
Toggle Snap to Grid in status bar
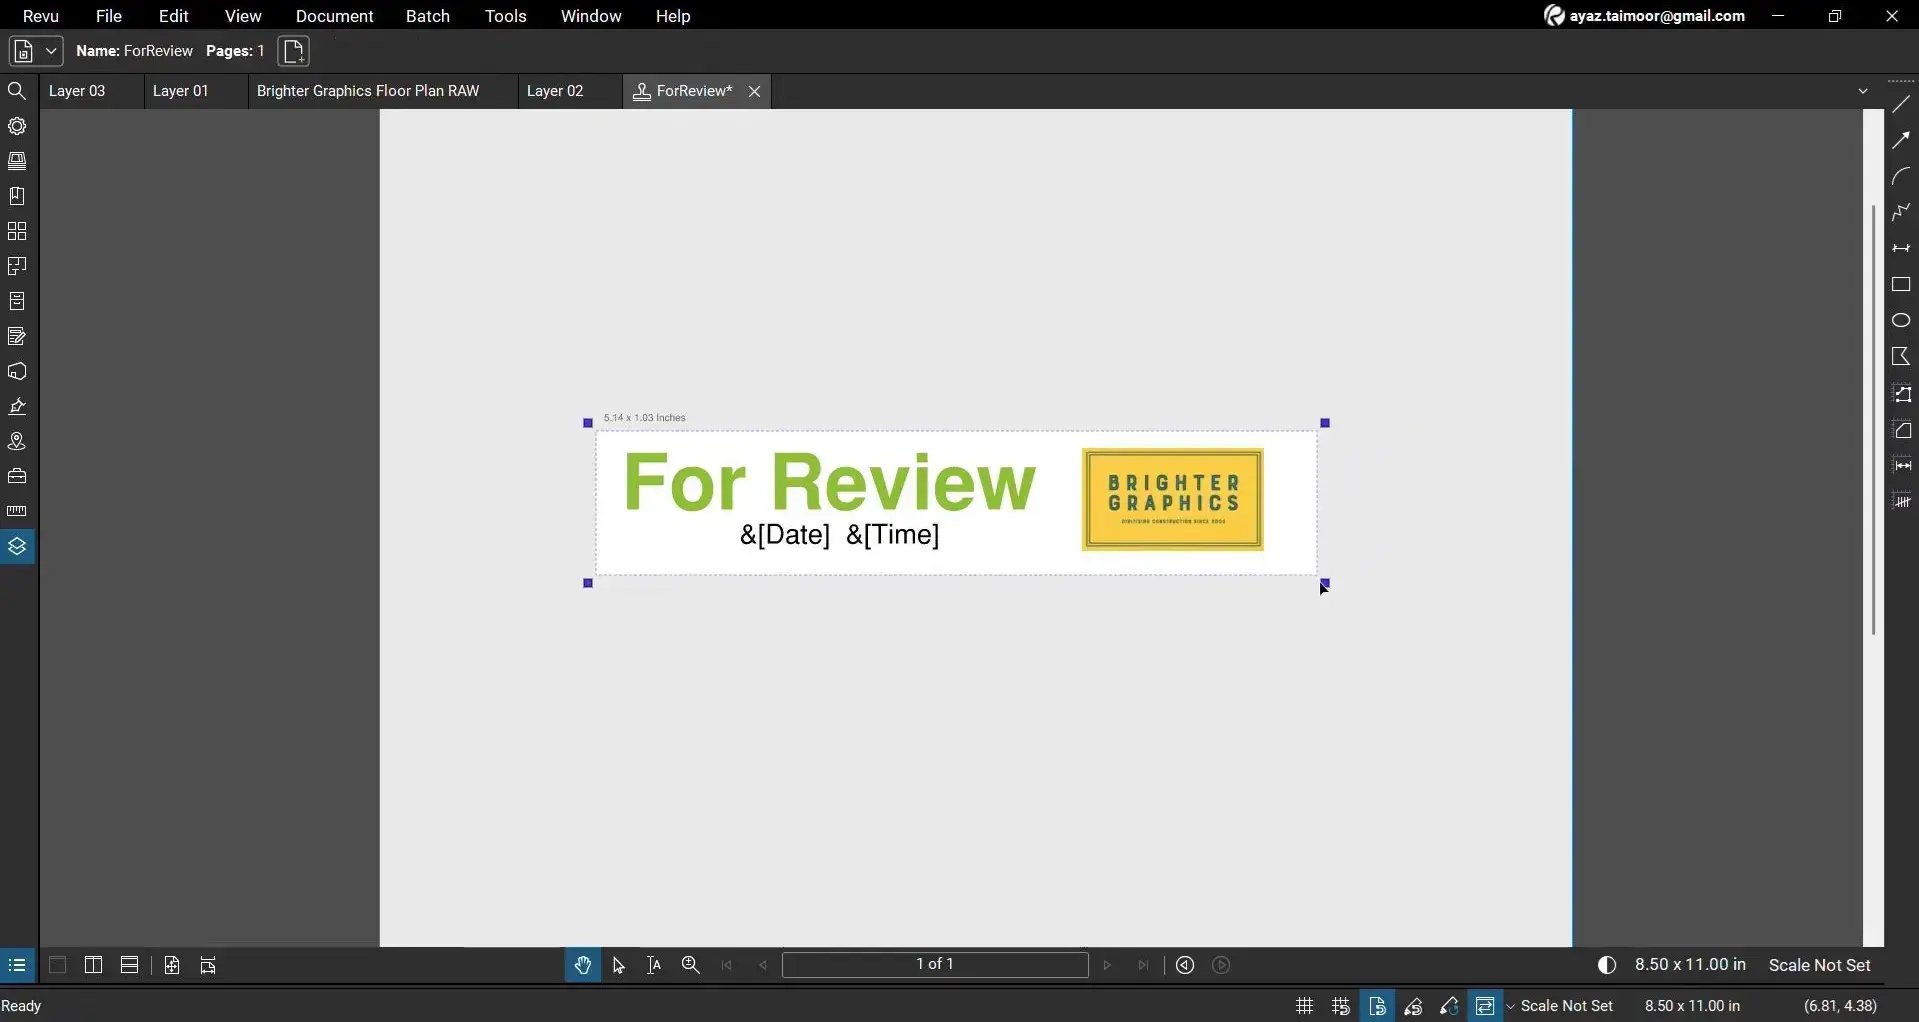tap(1341, 1006)
